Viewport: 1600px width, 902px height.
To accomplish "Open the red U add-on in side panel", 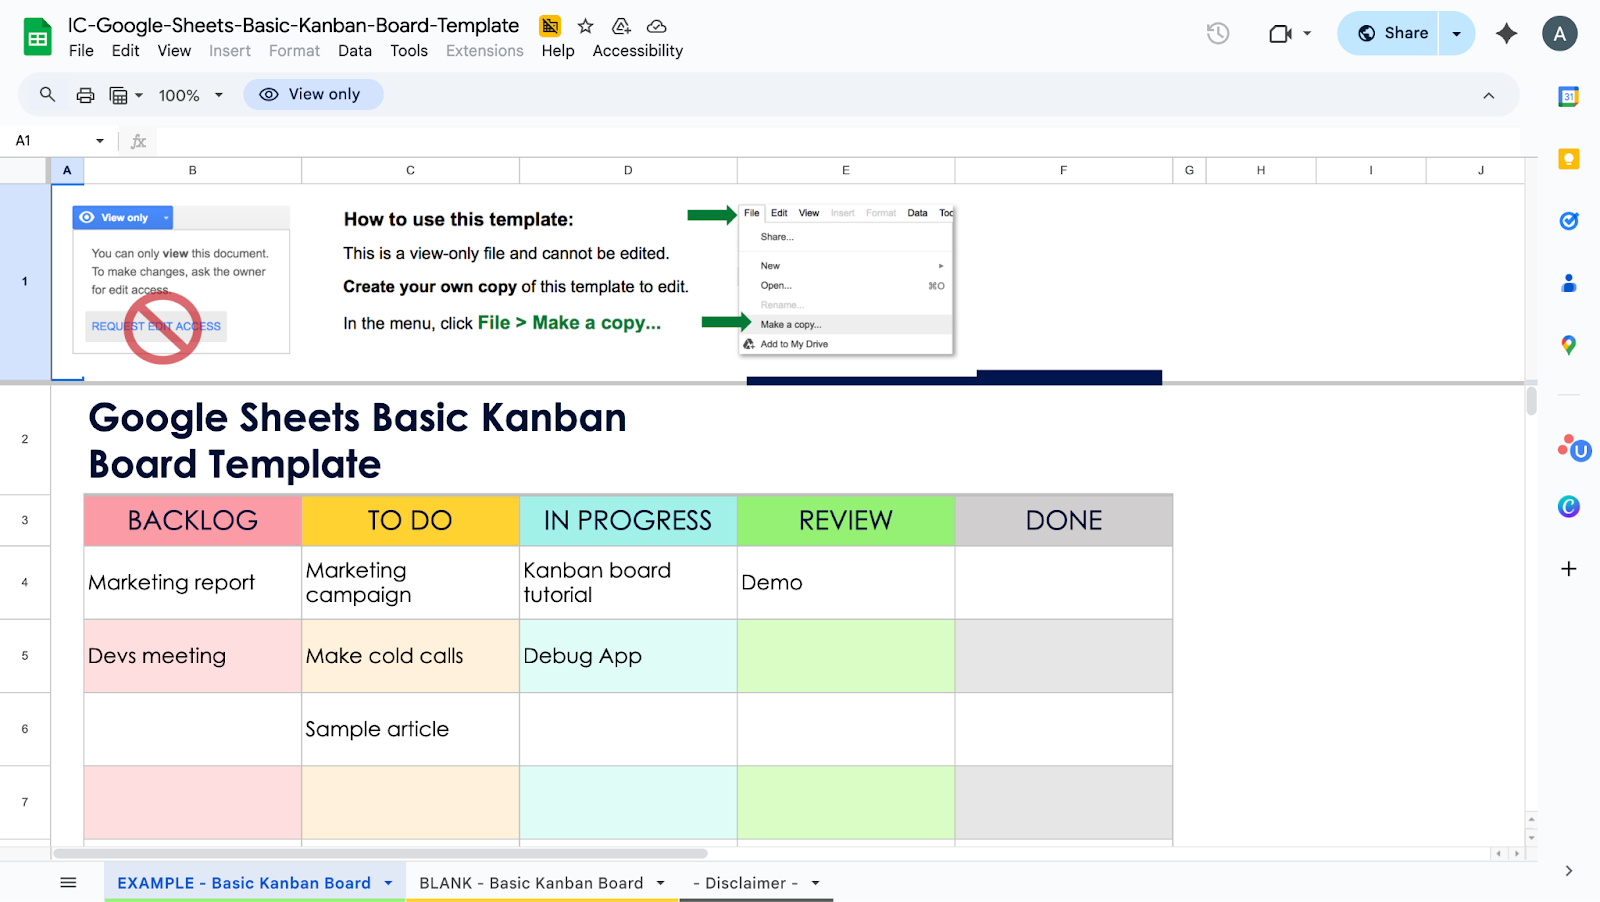I will (1573, 448).
